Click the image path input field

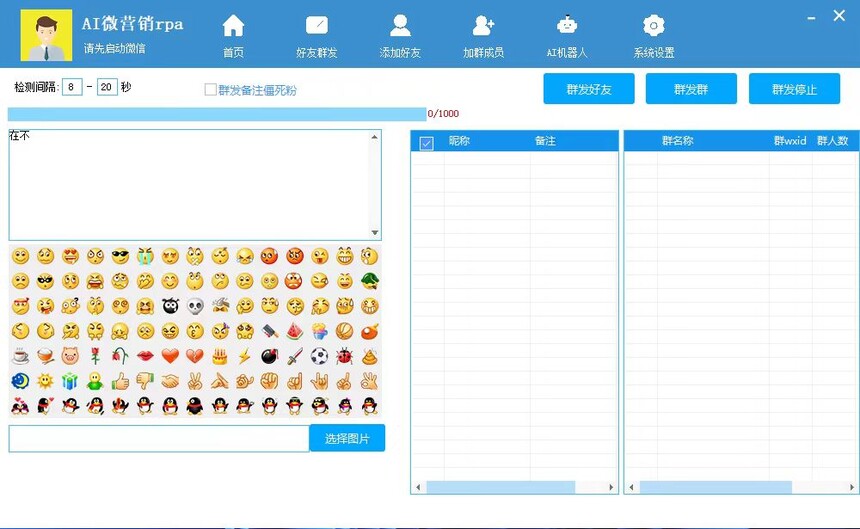(159, 438)
